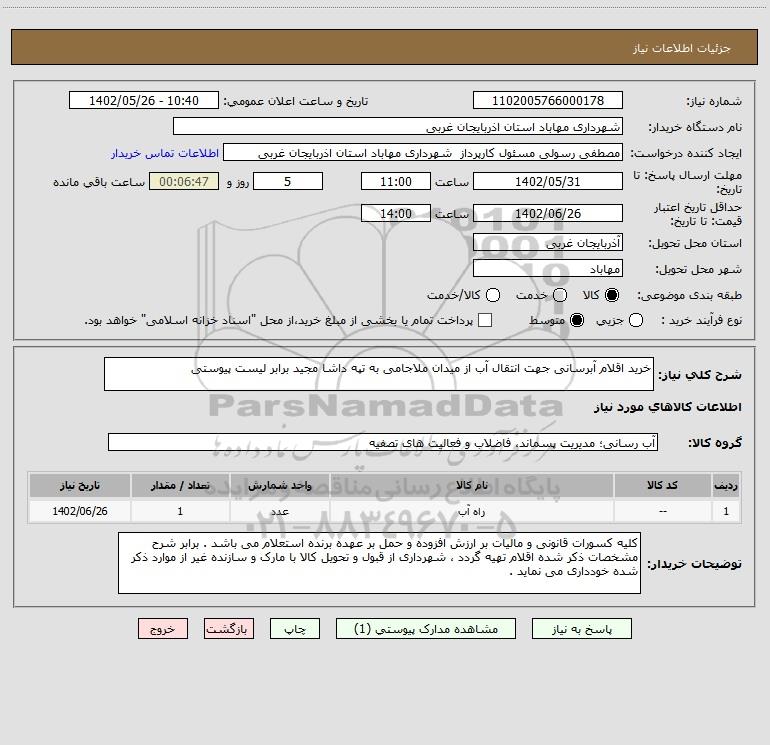Select the کالا radio button

point(612,295)
